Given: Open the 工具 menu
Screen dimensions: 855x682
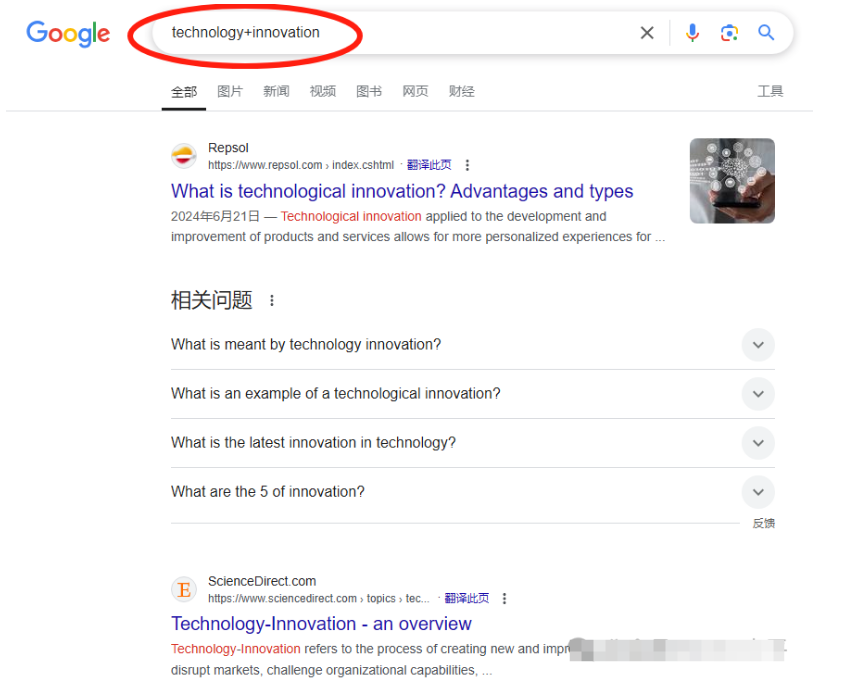Looking at the screenshot, I should pyautogui.click(x=771, y=91).
